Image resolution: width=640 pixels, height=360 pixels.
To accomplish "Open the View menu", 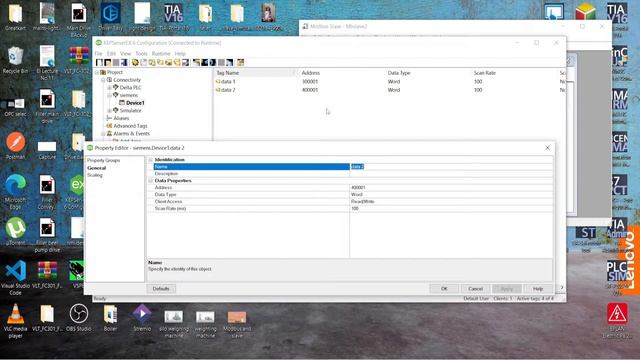I will click(x=126, y=53).
